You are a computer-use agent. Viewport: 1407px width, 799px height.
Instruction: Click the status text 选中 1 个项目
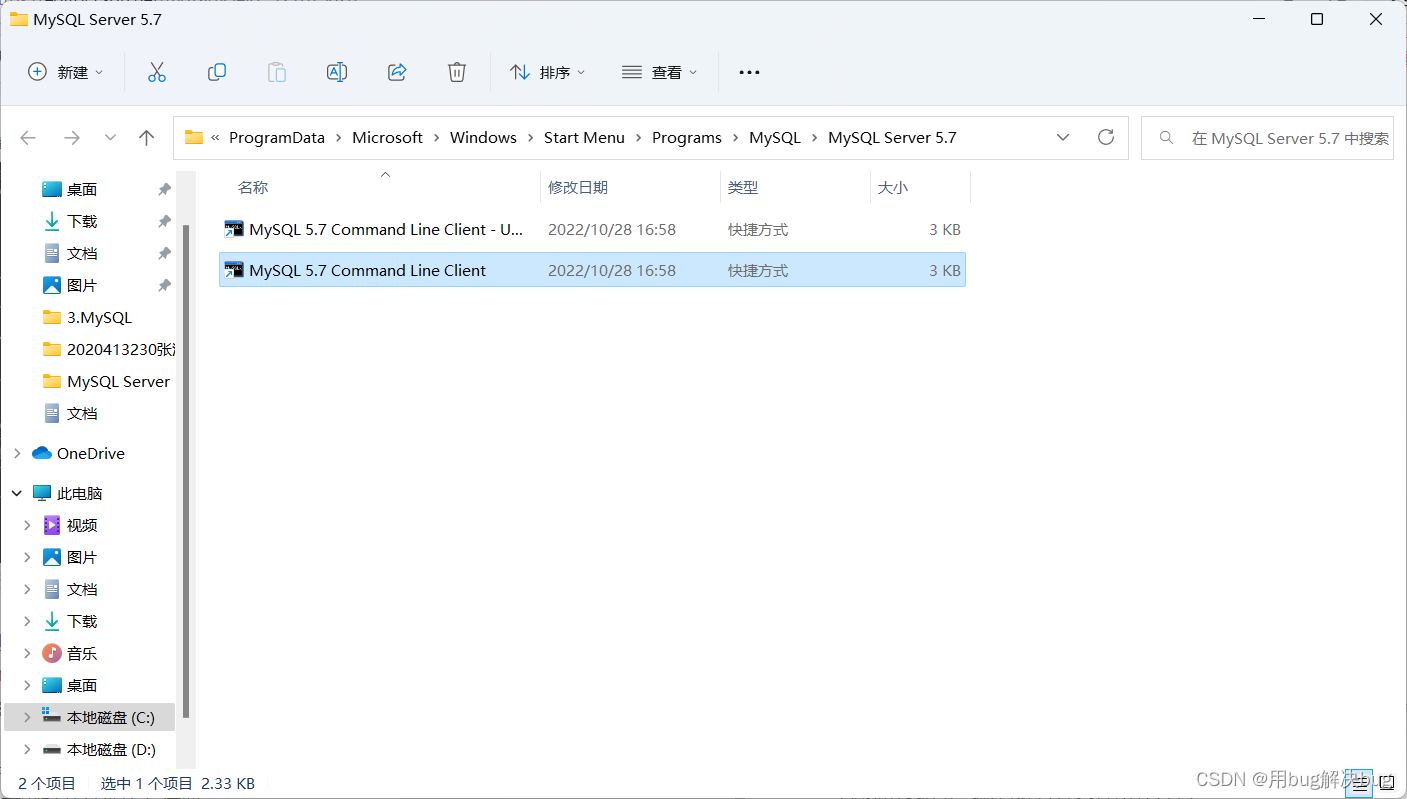click(146, 783)
